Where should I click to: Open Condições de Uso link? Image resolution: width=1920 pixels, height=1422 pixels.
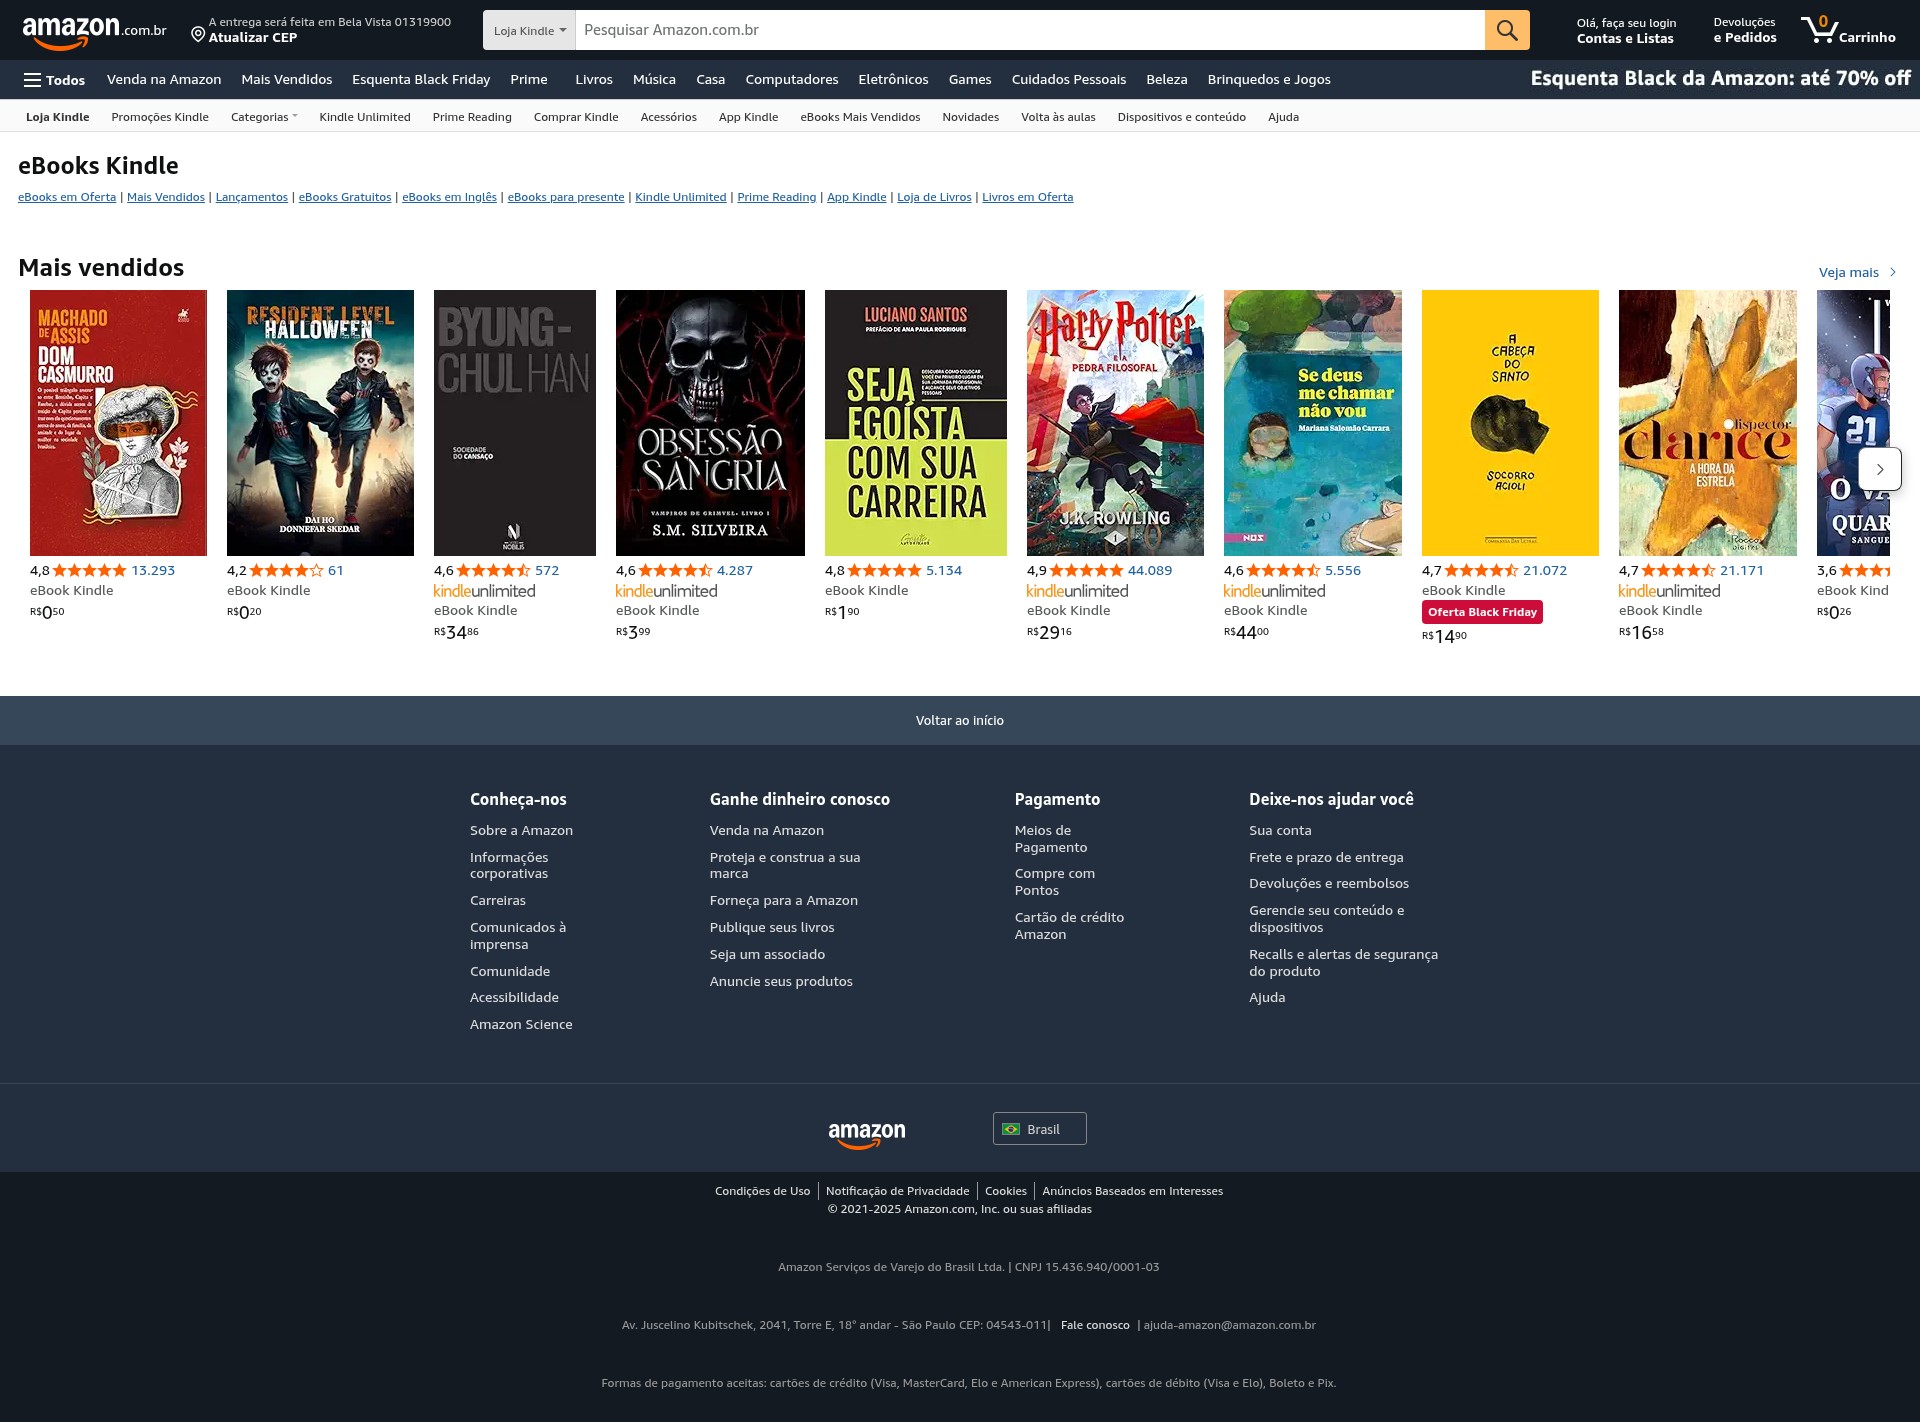click(x=762, y=1191)
